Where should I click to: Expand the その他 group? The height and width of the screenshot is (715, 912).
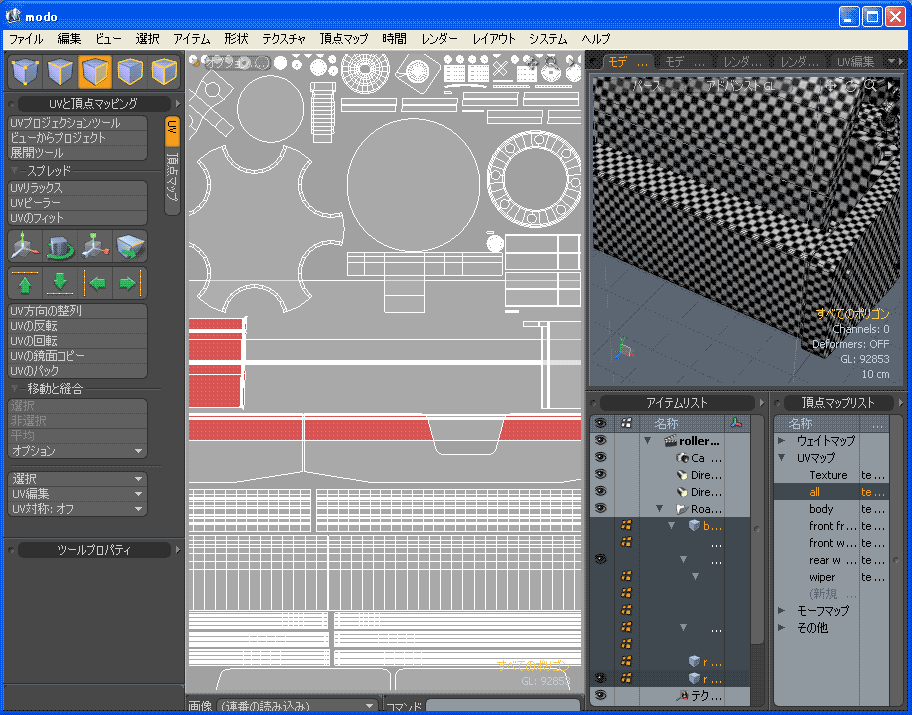[x=782, y=628]
